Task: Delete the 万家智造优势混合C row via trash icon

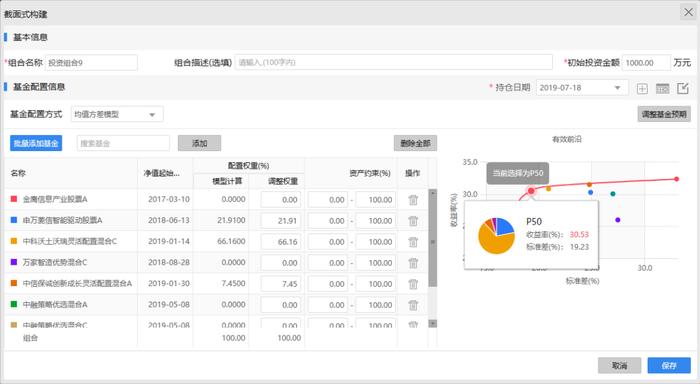Action: (x=413, y=263)
